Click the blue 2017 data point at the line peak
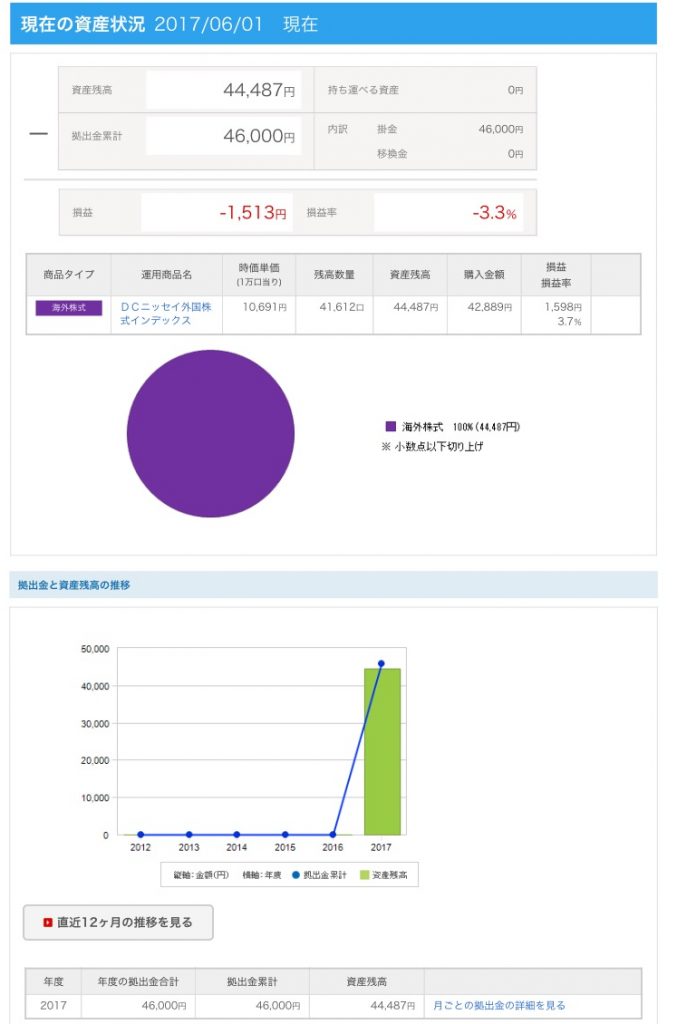677x1024 pixels. click(x=381, y=663)
